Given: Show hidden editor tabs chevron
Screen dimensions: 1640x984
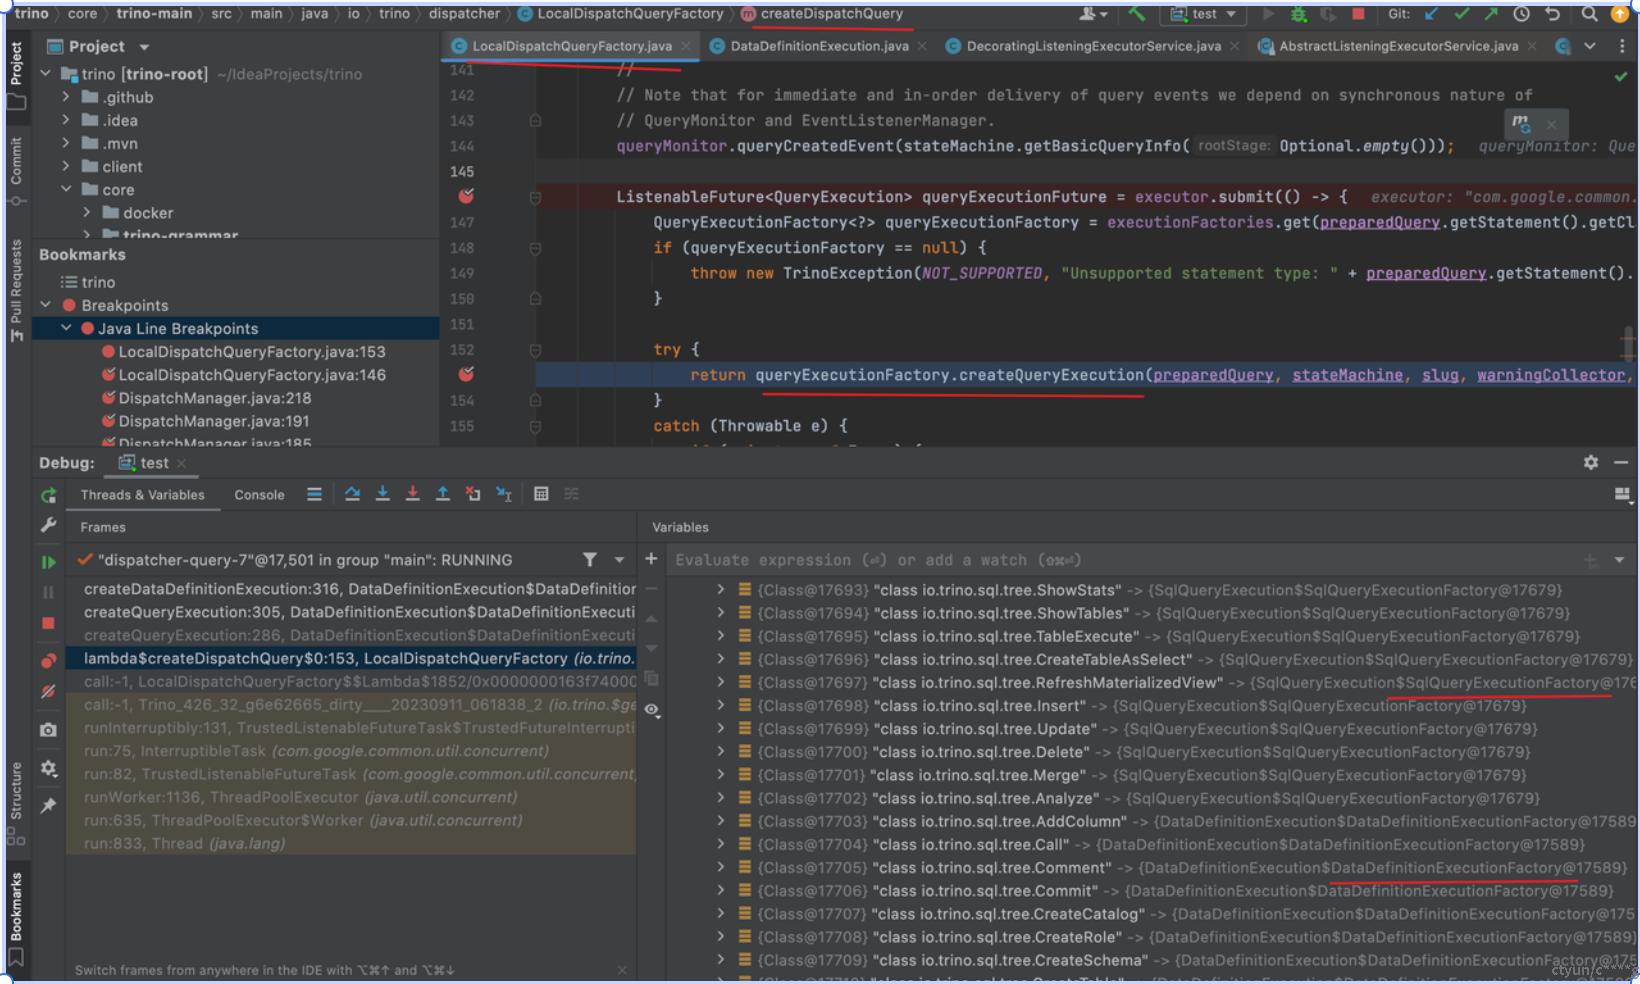Looking at the screenshot, I should (x=1590, y=46).
